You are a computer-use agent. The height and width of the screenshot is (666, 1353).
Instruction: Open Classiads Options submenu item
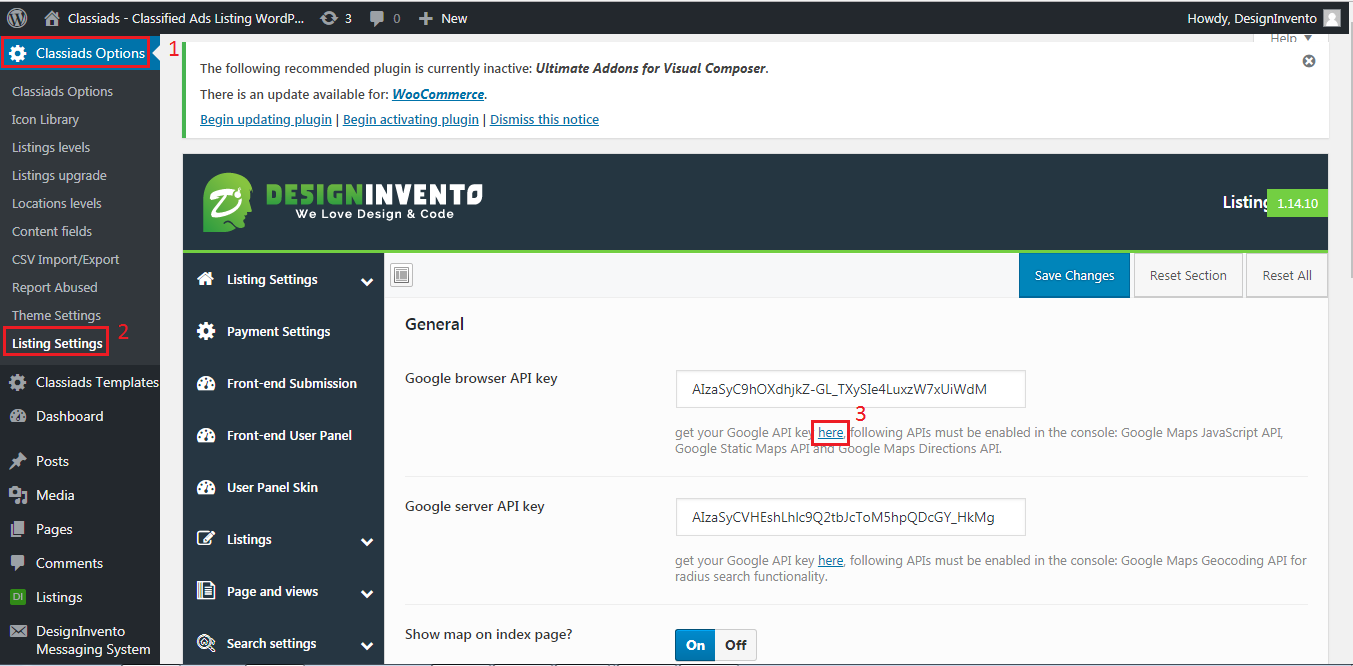[x=62, y=91]
